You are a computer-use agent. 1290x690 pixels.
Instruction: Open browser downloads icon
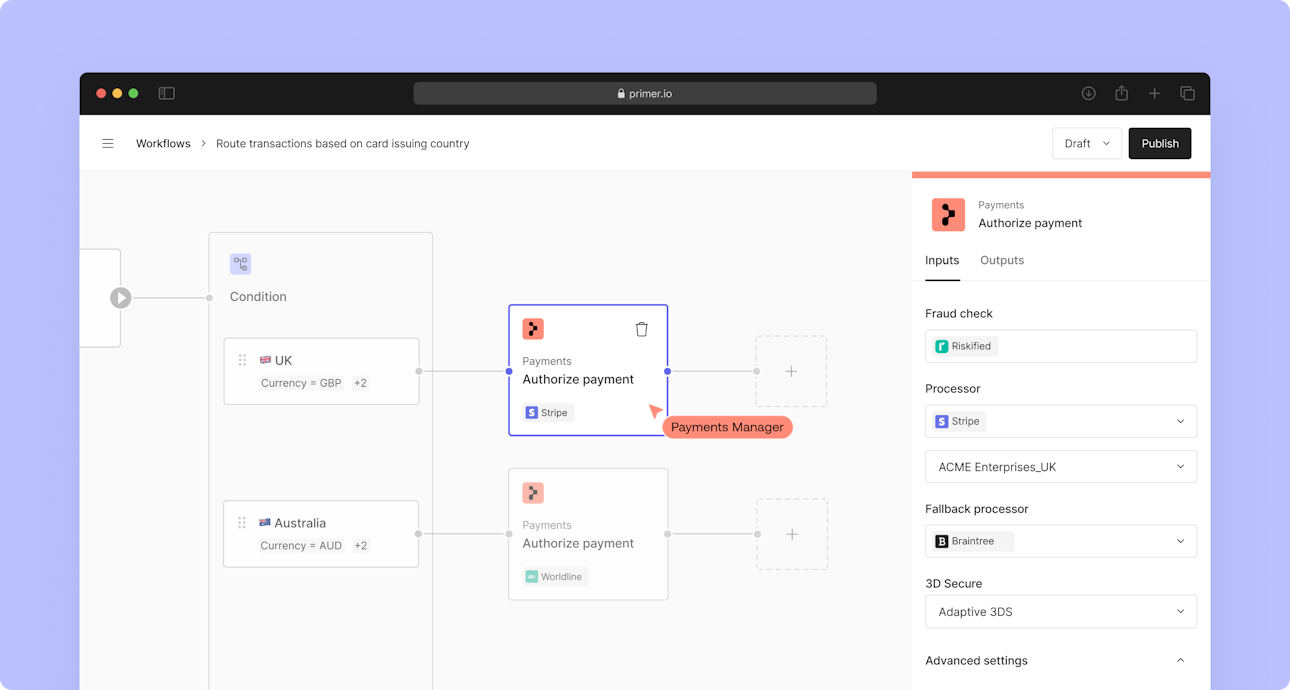tap(1089, 93)
